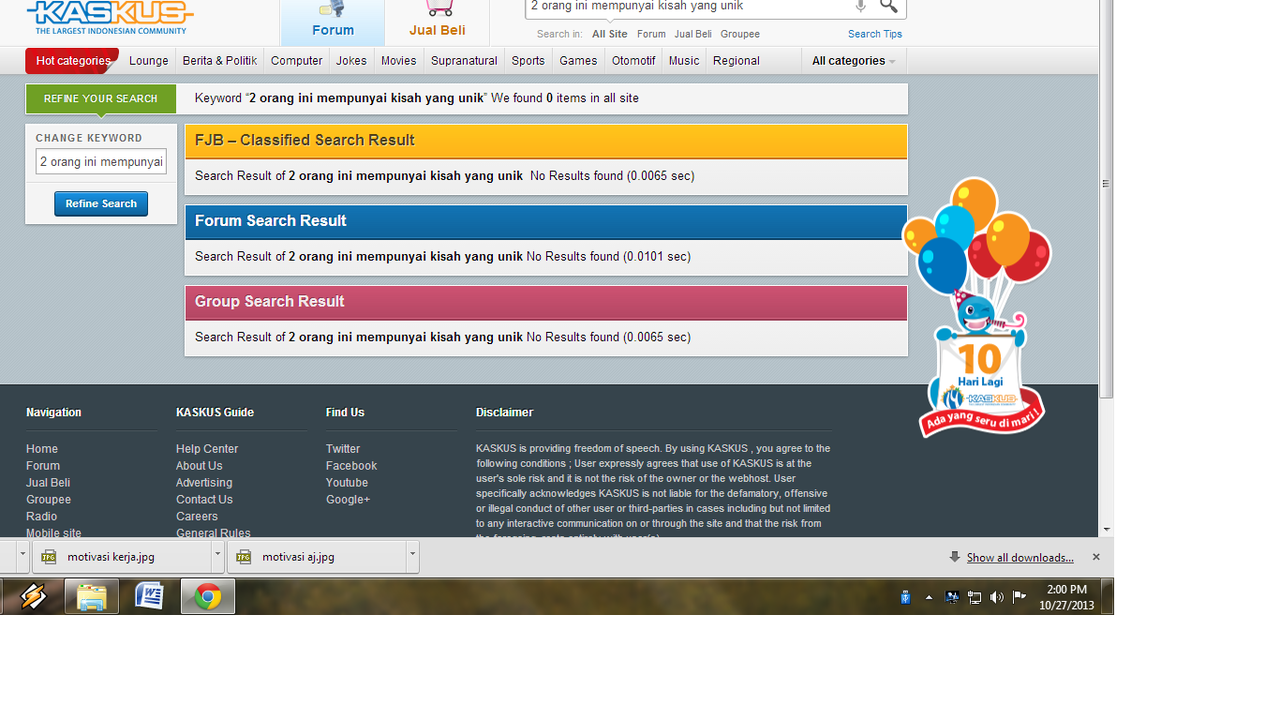Click the display settings tray icon
Screen dimensions: 1280x720
[x=952, y=597]
